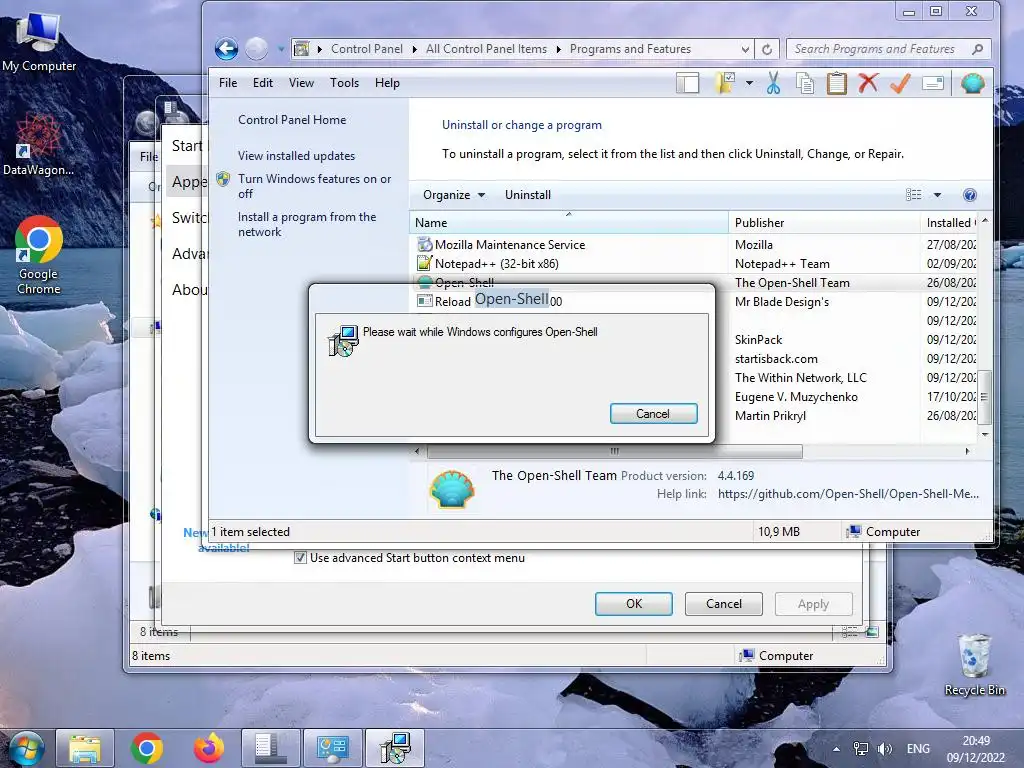The width and height of the screenshot is (1024, 768).
Task: Click the Programs and Features breadcrumb
Action: (x=630, y=49)
